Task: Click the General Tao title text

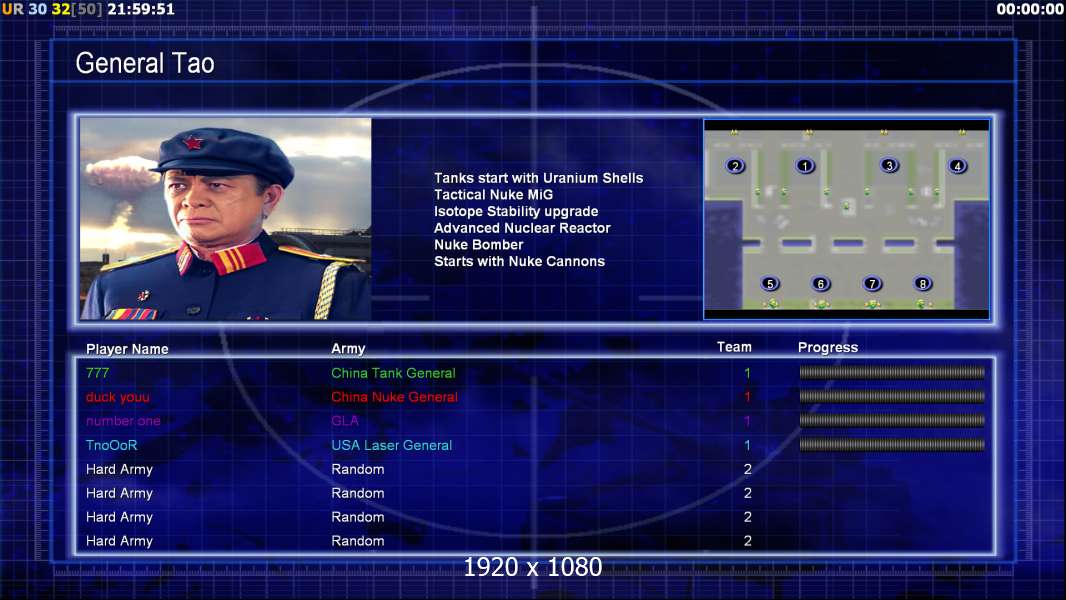Action: (x=145, y=63)
